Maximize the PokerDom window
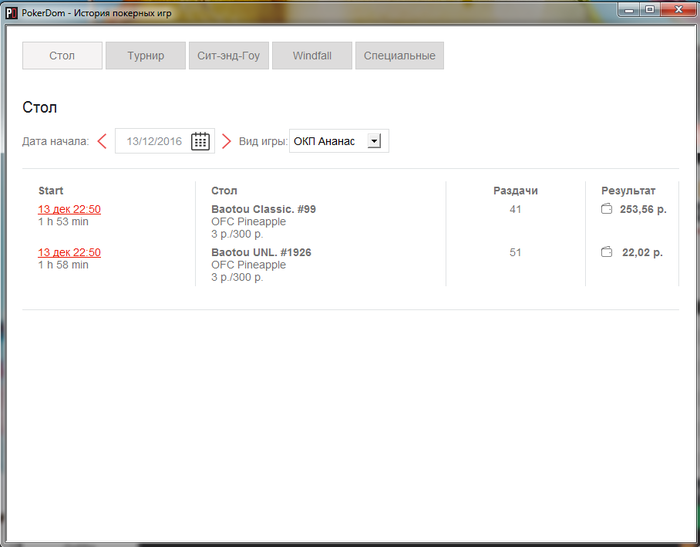700x547 pixels. pyautogui.click(x=650, y=9)
